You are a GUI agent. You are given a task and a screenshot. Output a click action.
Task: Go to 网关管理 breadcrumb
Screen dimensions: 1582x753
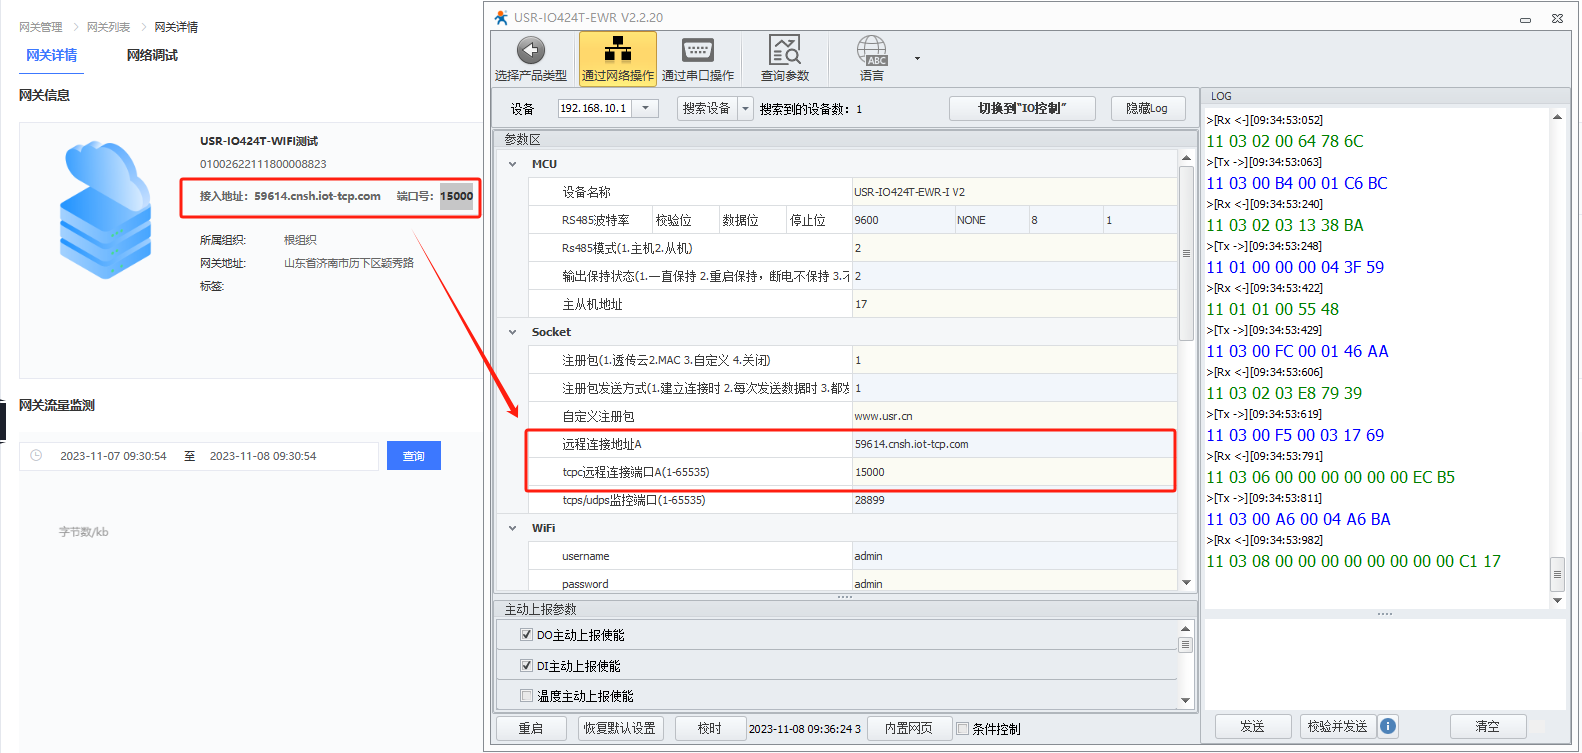(x=41, y=27)
